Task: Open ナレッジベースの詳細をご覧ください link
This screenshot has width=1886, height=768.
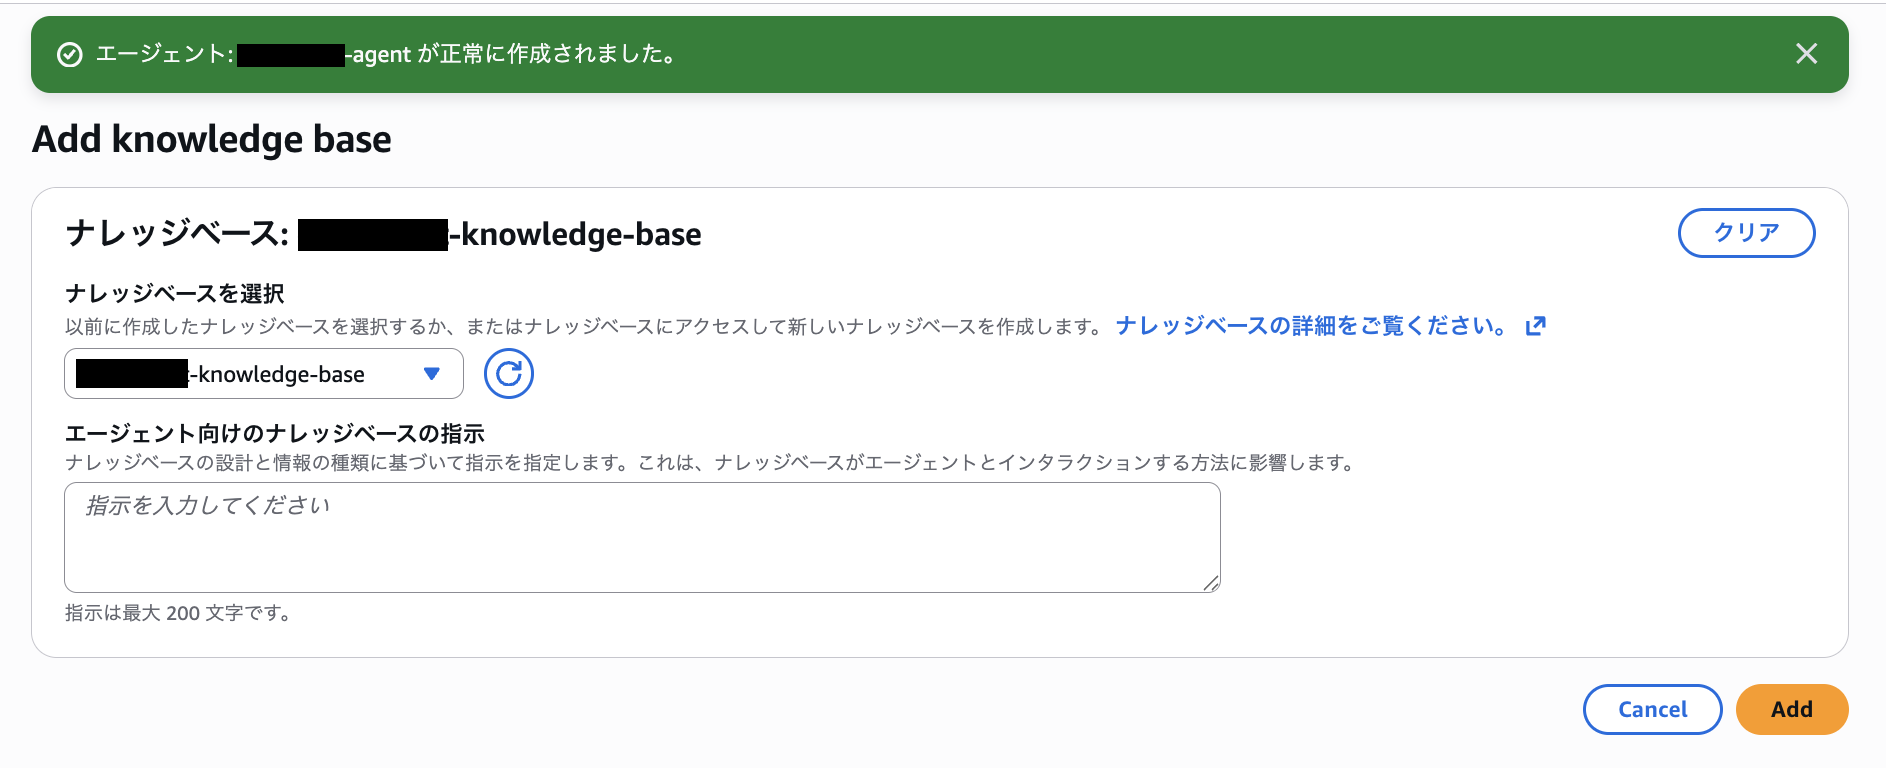Action: 1311,326
